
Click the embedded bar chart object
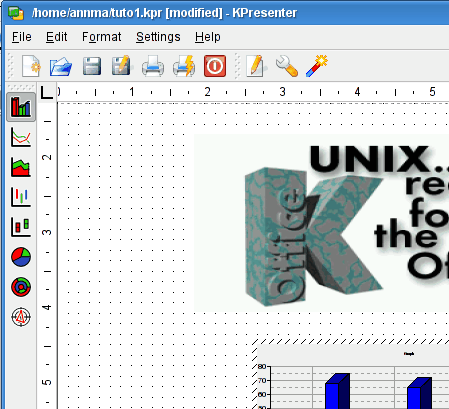click(351, 374)
